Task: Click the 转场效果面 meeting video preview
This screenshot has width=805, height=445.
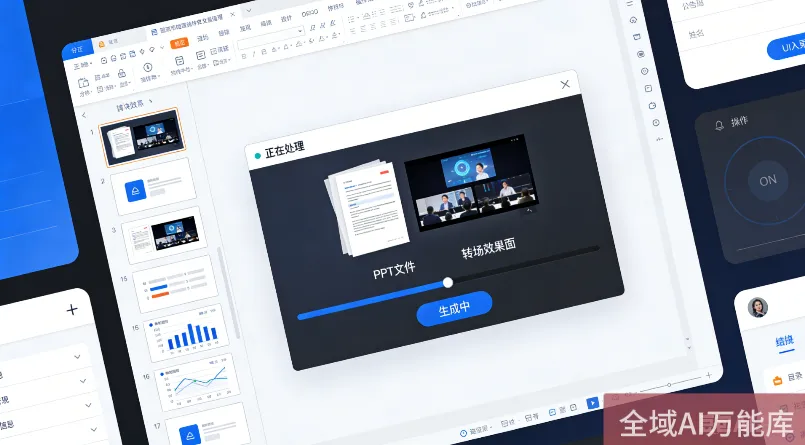Action: click(471, 183)
